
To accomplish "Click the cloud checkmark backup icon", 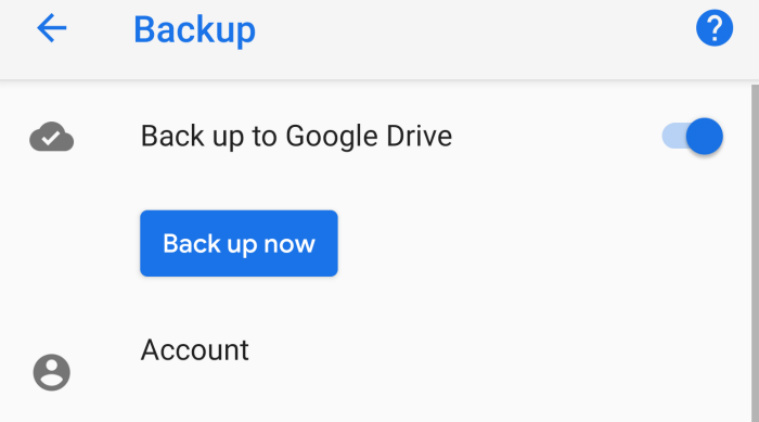I will point(52,136).
